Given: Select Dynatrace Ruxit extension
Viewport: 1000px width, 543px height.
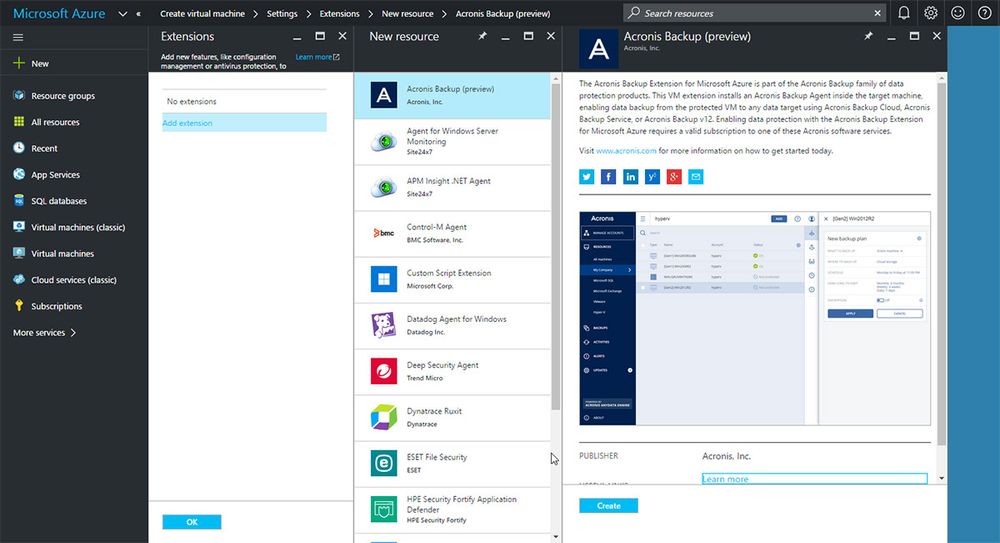Looking at the screenshot, I should coord(452,417).
